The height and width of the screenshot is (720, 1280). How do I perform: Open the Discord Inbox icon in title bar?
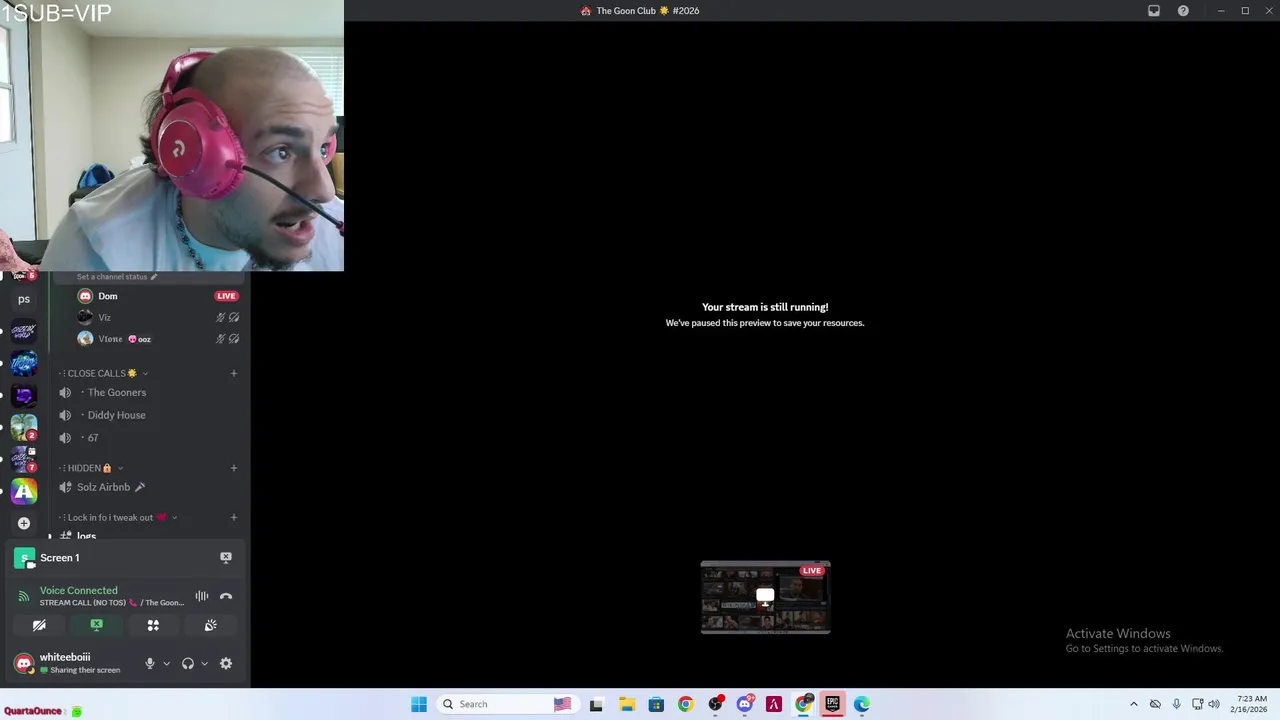[1154, 11]
